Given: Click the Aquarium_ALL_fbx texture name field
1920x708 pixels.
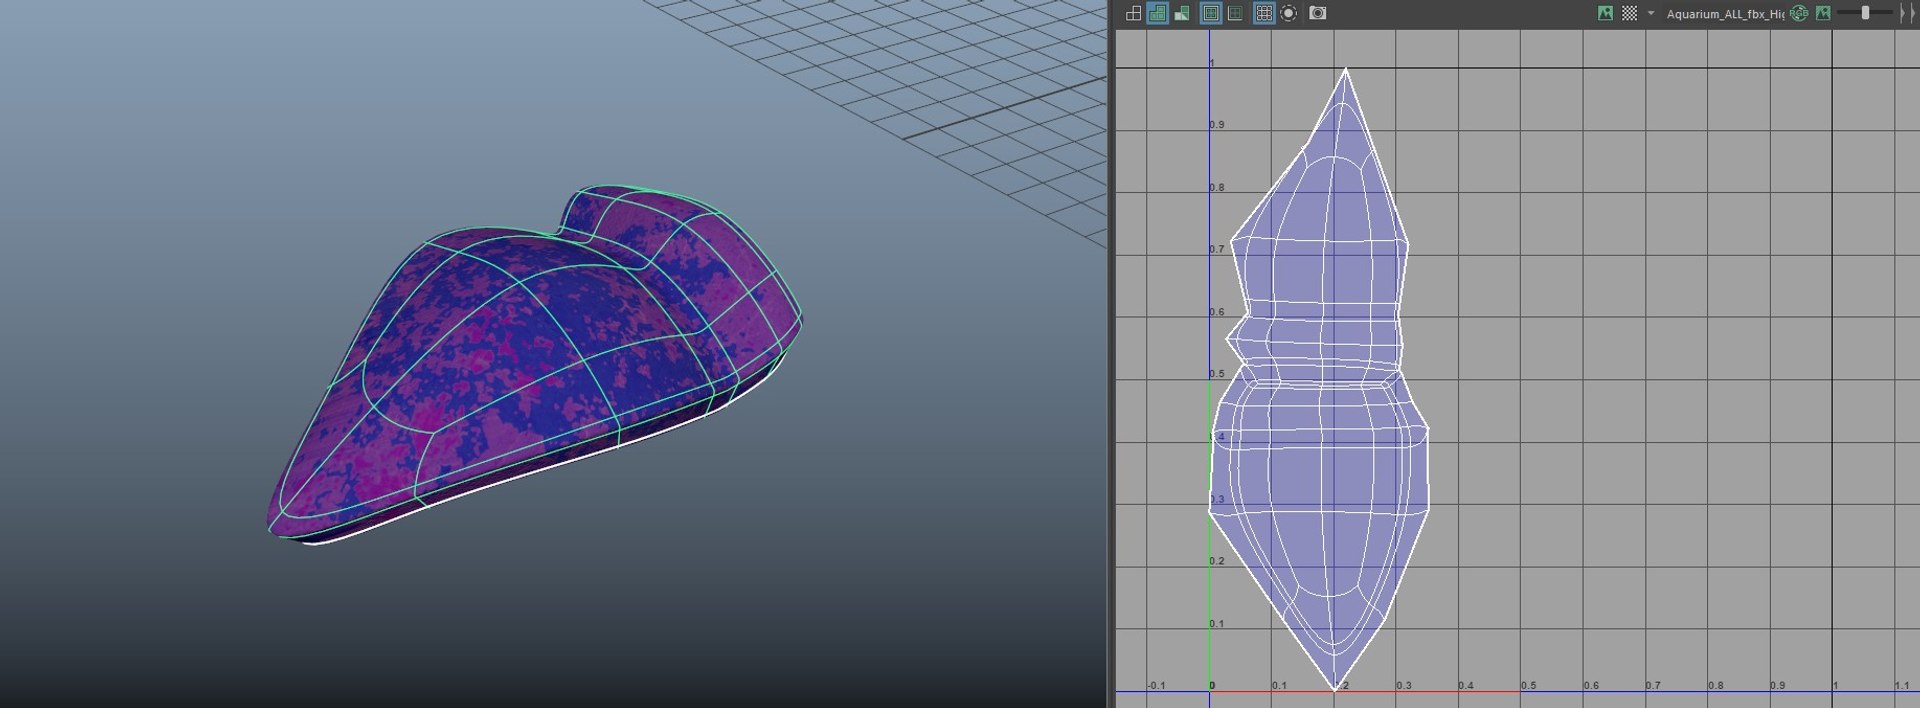Looking at the screenshot, I should (x=1725, y=14).
